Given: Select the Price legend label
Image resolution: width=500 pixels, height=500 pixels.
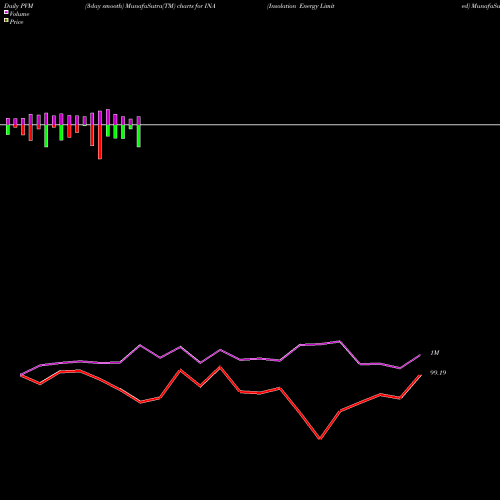Looking at the screenshot, I should tap(16, 22).
